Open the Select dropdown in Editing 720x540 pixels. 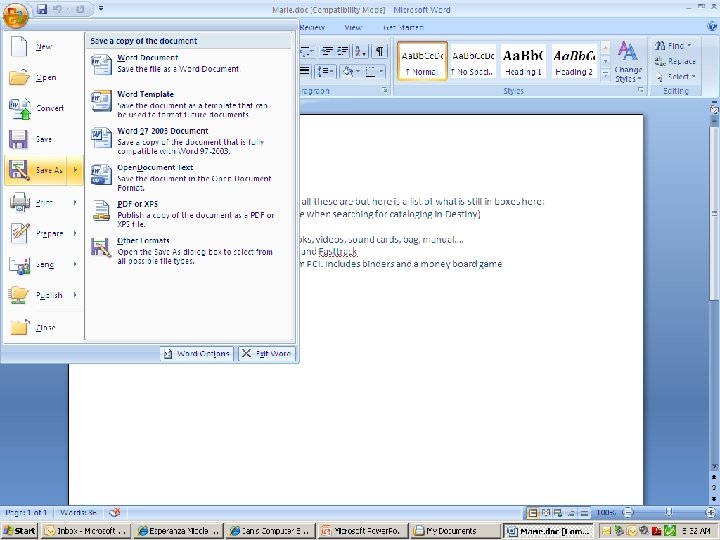pos(676,76)
